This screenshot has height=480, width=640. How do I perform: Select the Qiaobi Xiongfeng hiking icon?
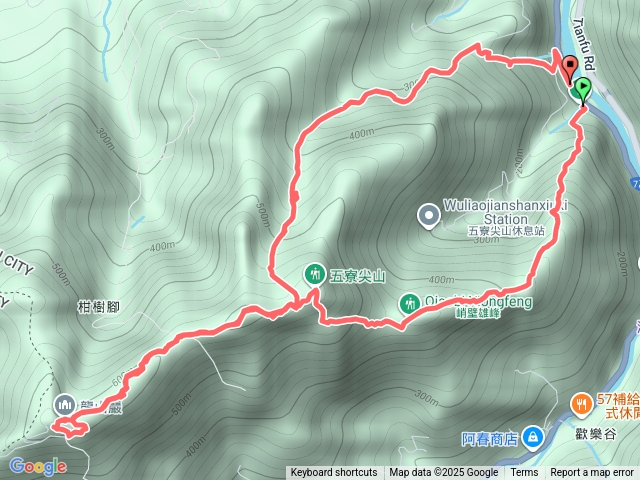coord(410,304)
